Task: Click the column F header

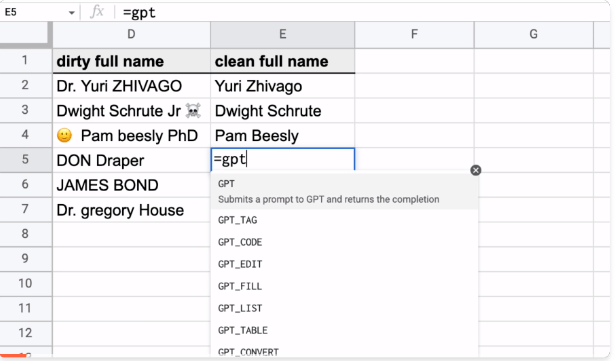Action: pos(414,35)
